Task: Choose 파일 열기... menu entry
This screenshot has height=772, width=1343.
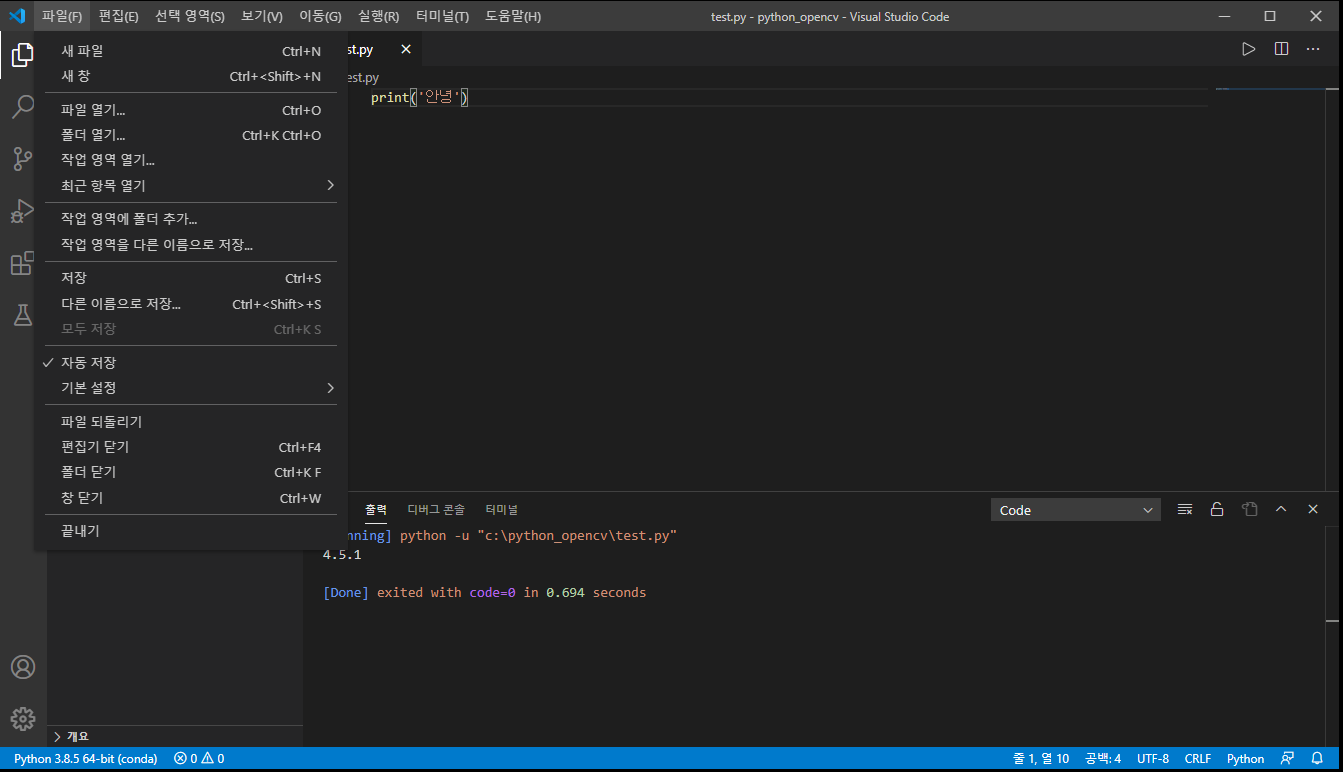Action: [x=190, y=110]
